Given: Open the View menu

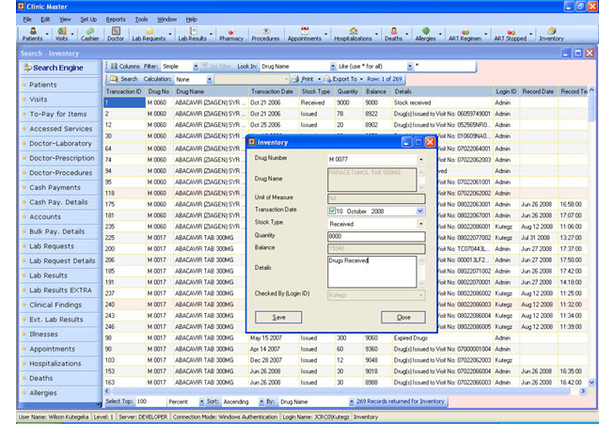Looking at the screenshot, I should (65, 19).
